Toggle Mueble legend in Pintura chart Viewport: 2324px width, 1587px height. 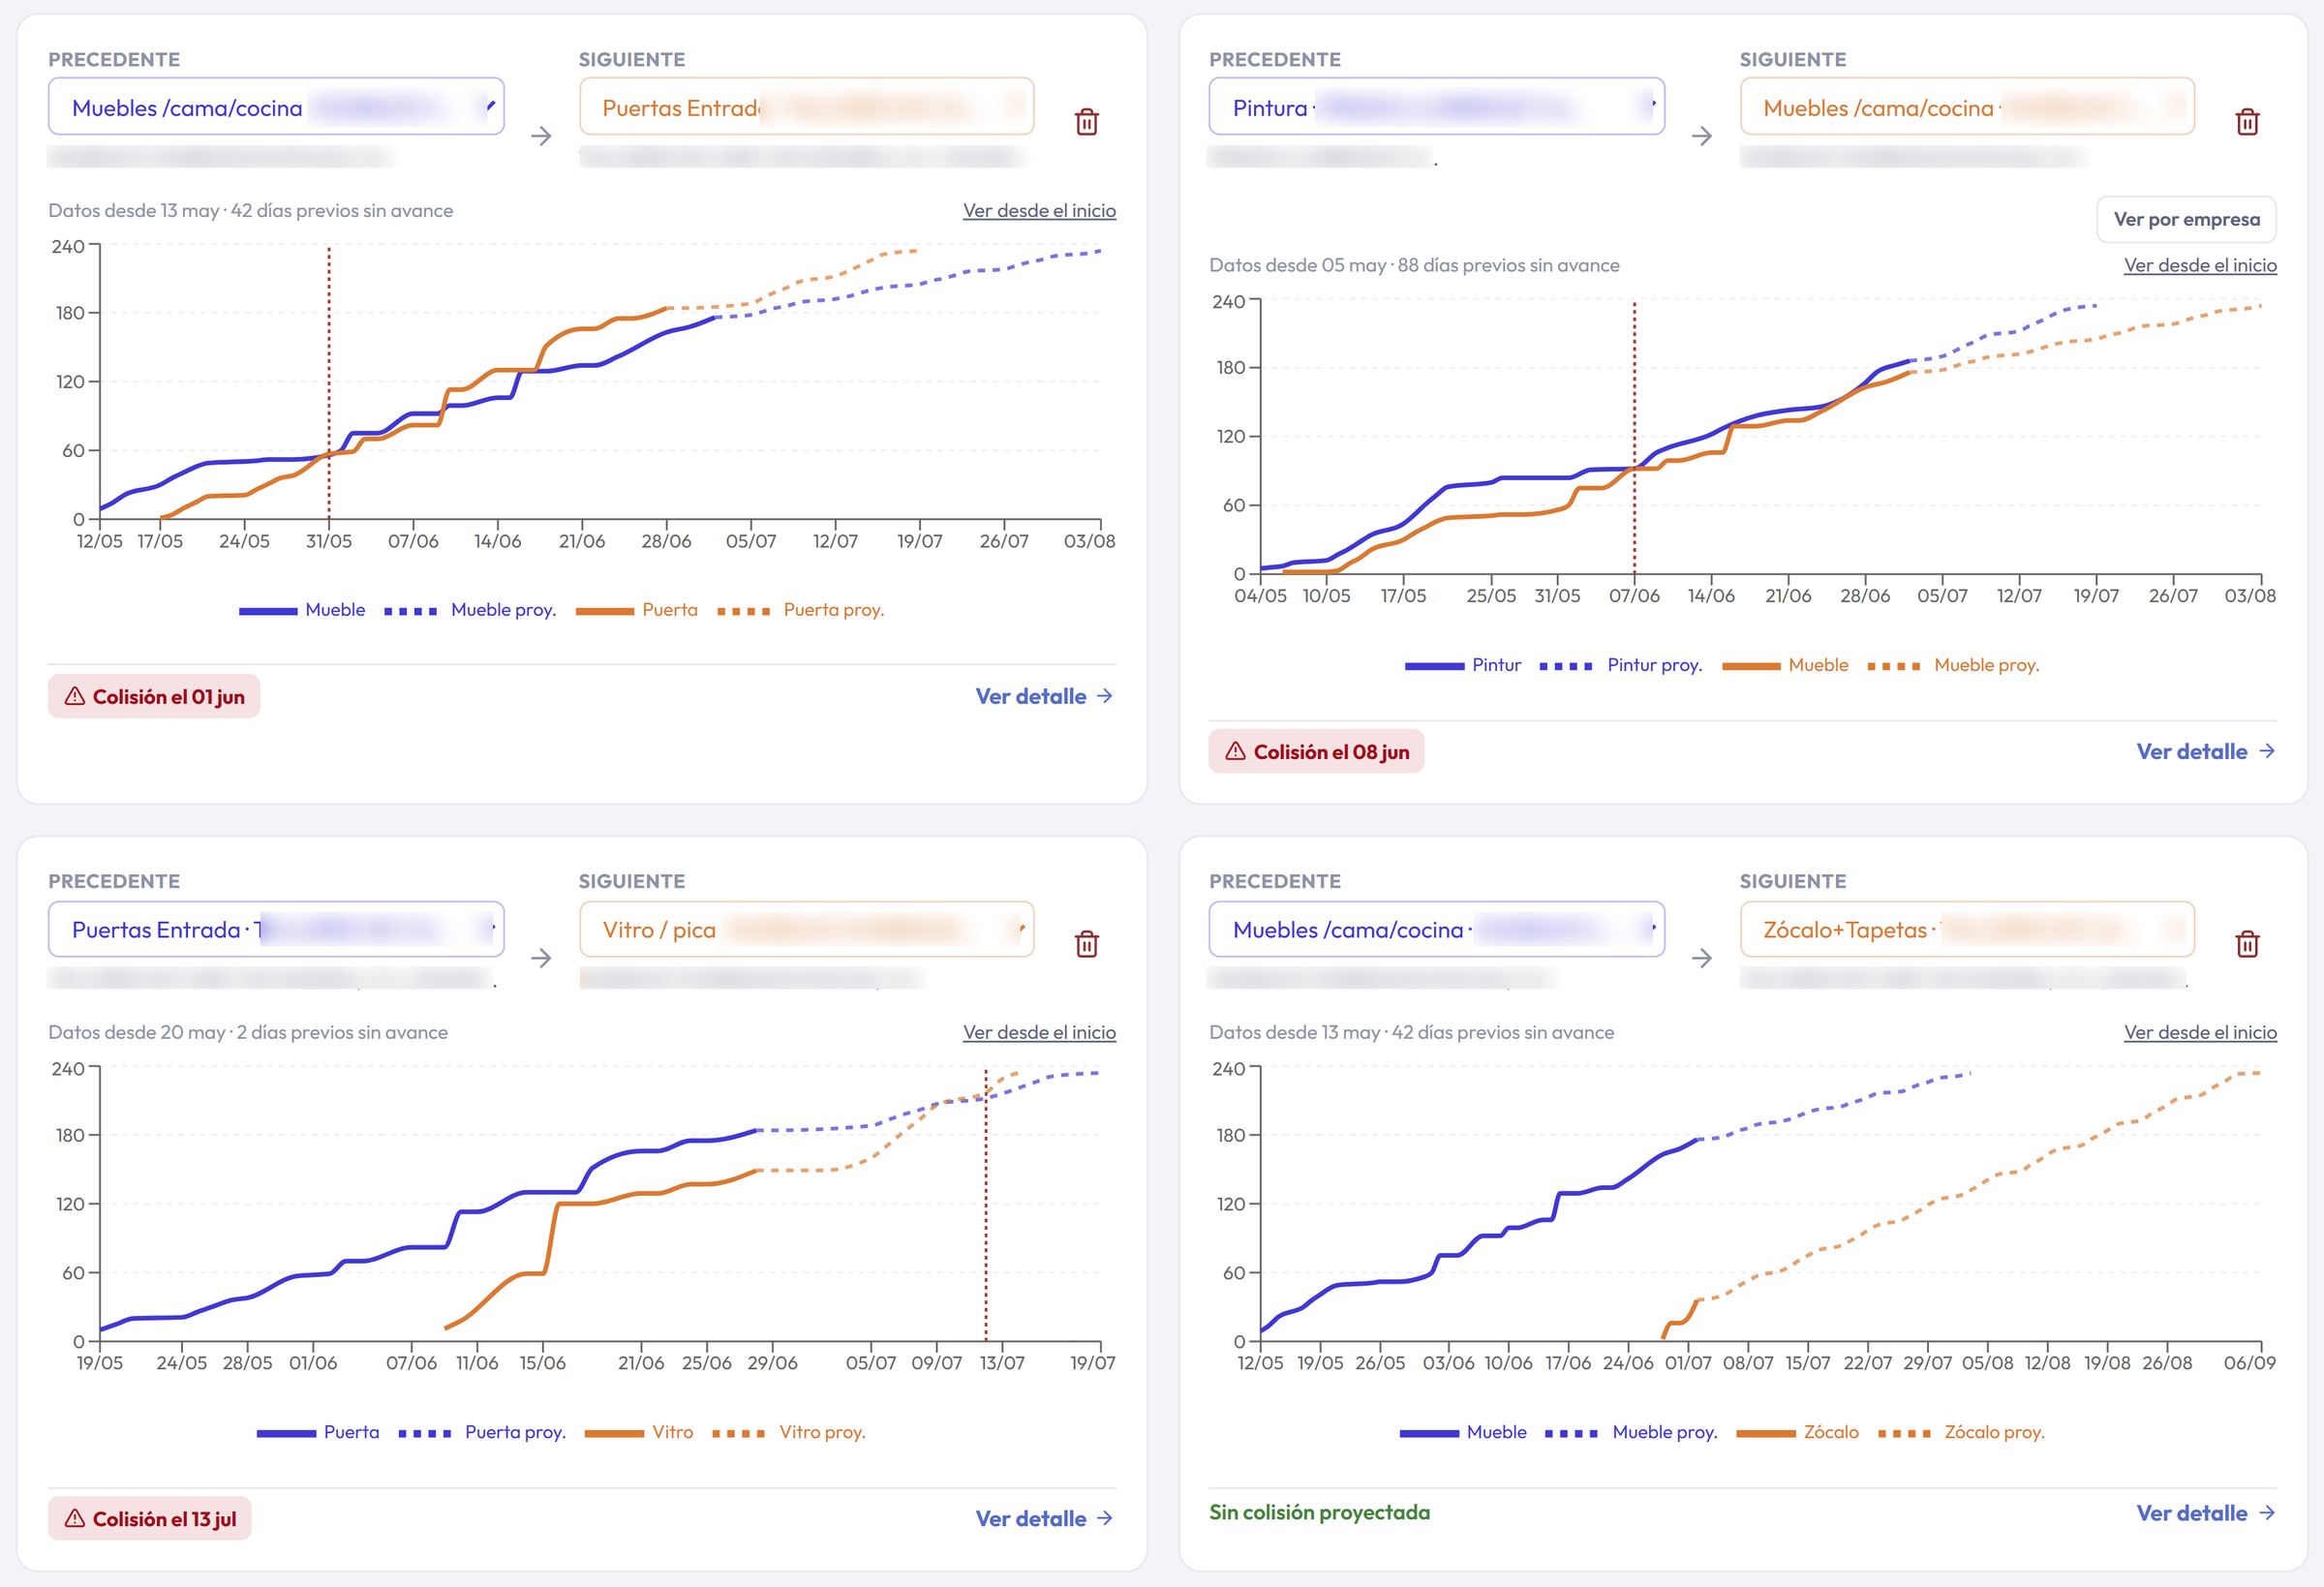(1785, 665)
